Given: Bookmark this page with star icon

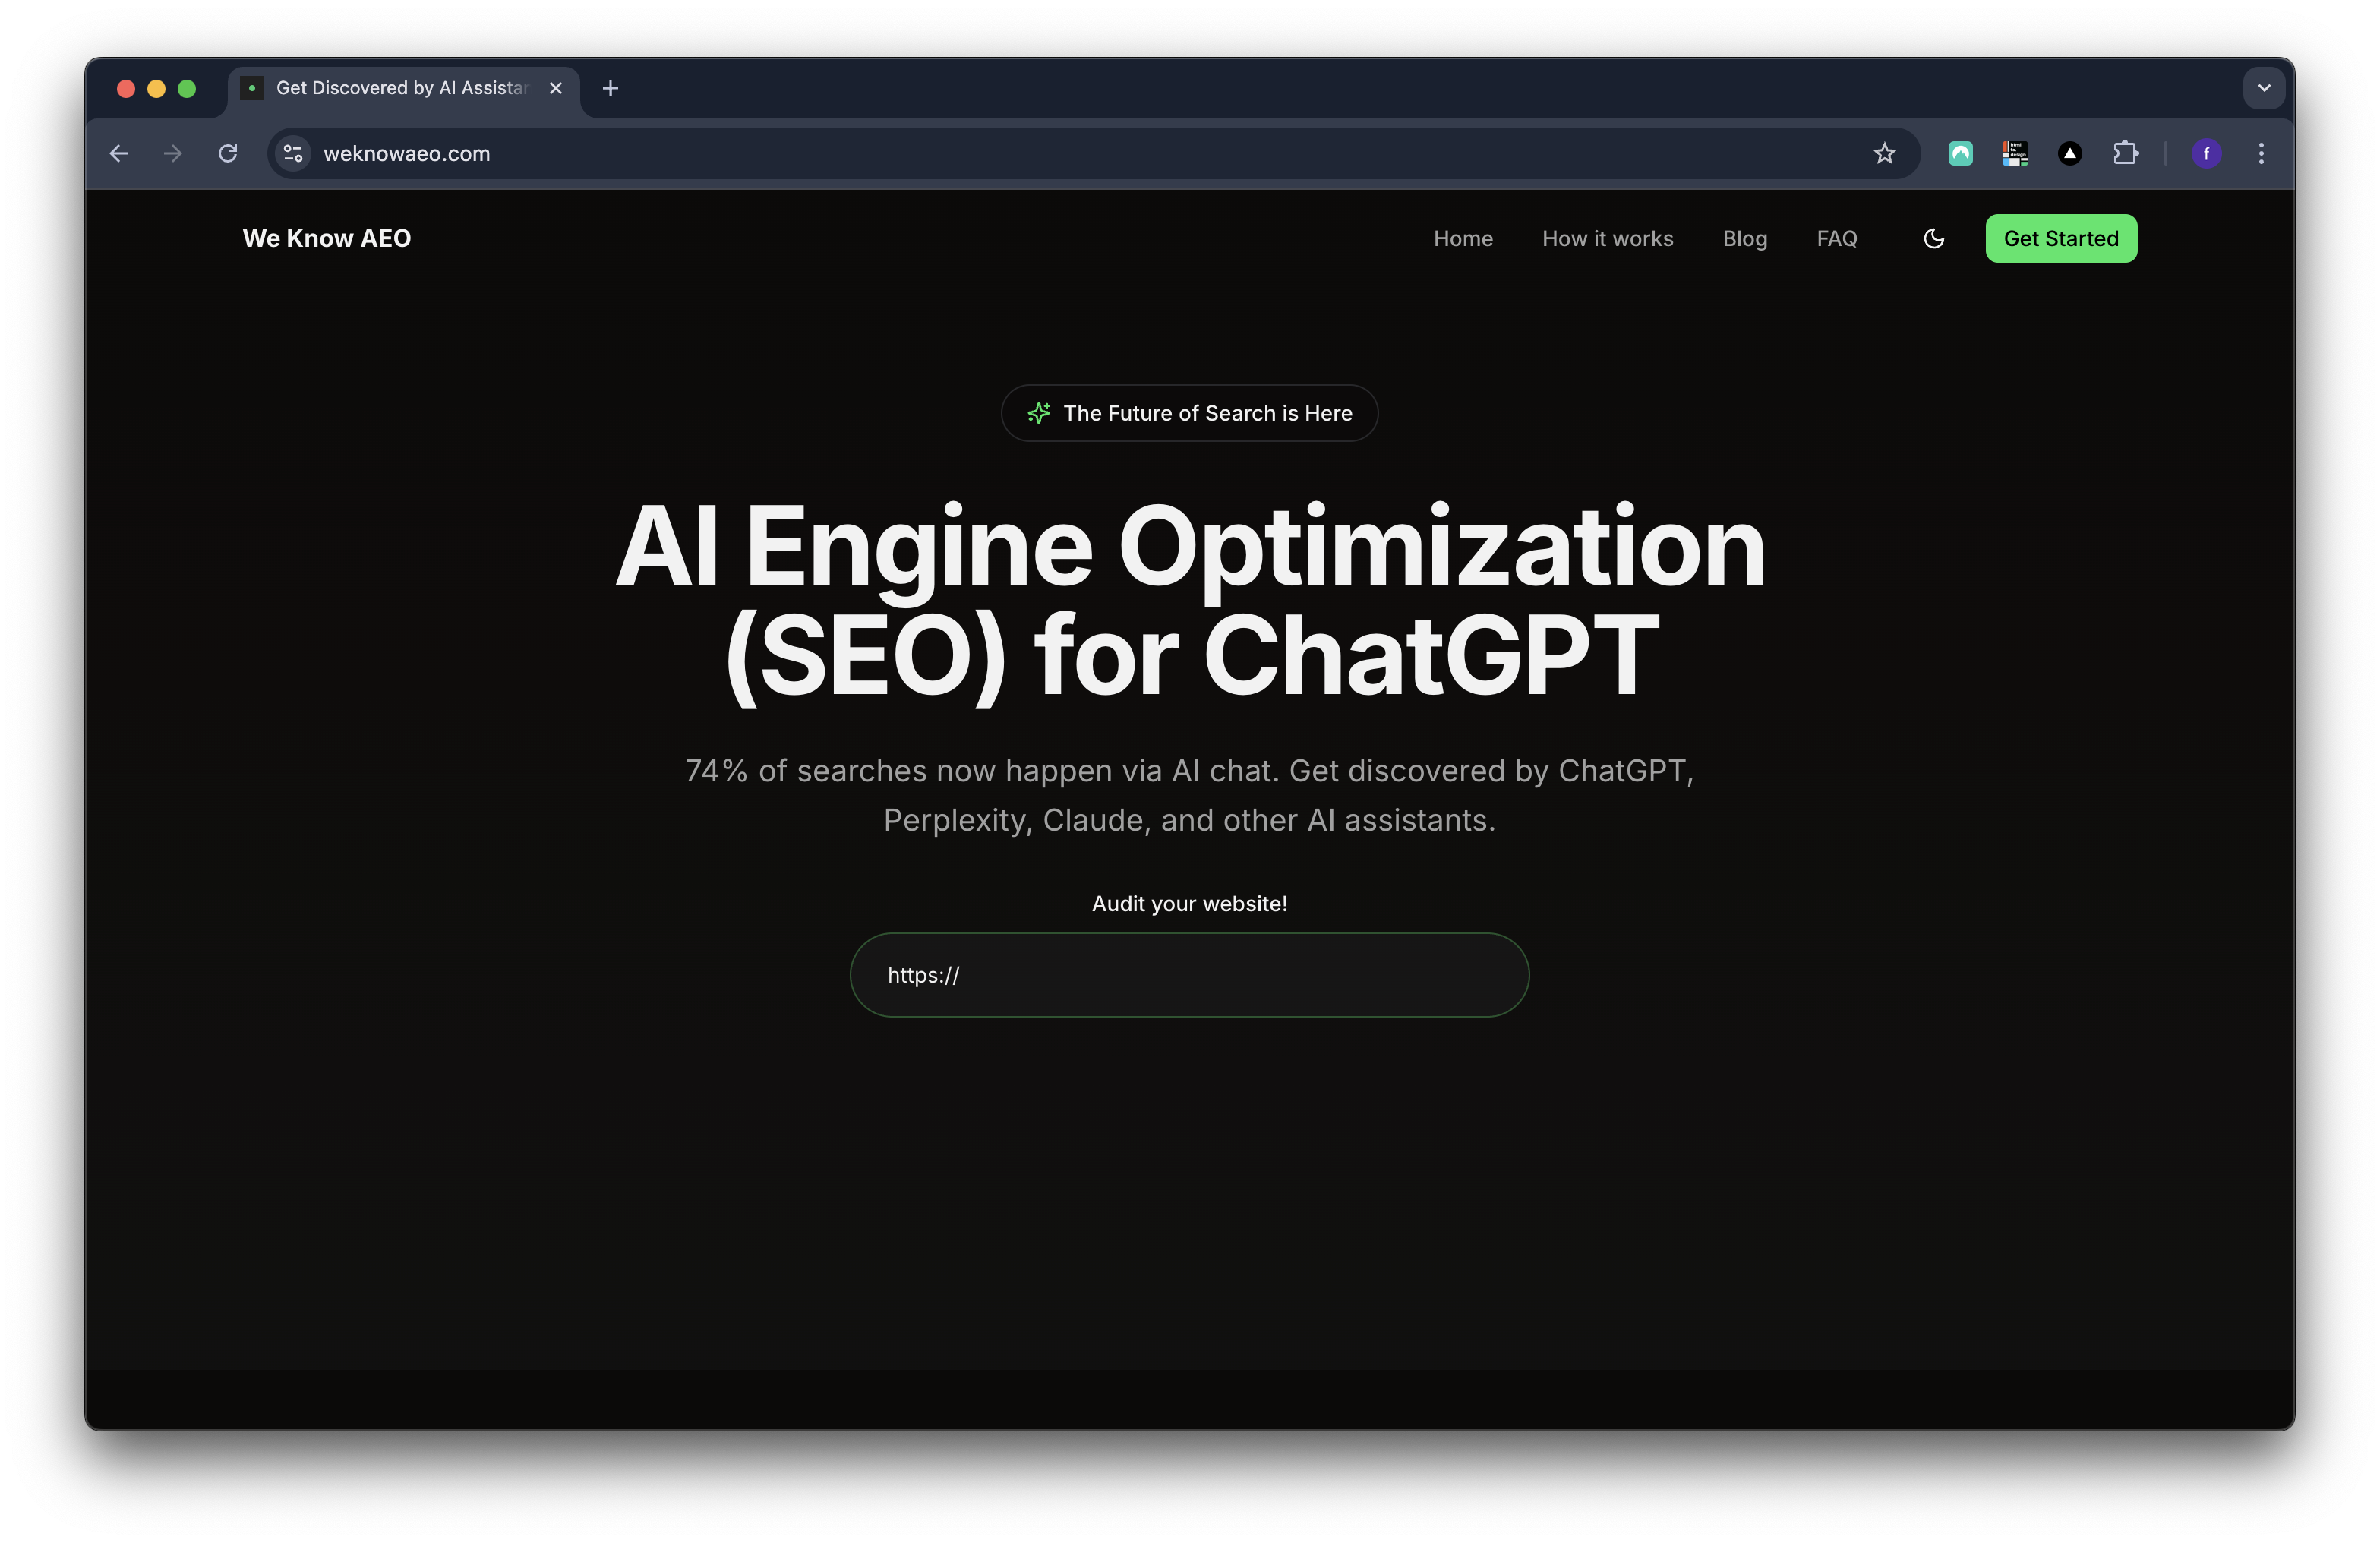Looking at the screenshot, I should tap(1884, 154).
